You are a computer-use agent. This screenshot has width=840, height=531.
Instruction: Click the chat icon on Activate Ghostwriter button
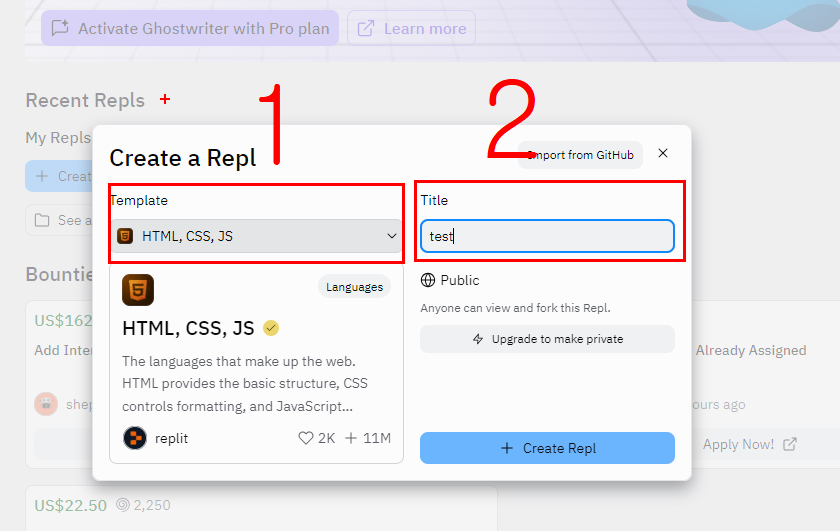tap(60, 28)
